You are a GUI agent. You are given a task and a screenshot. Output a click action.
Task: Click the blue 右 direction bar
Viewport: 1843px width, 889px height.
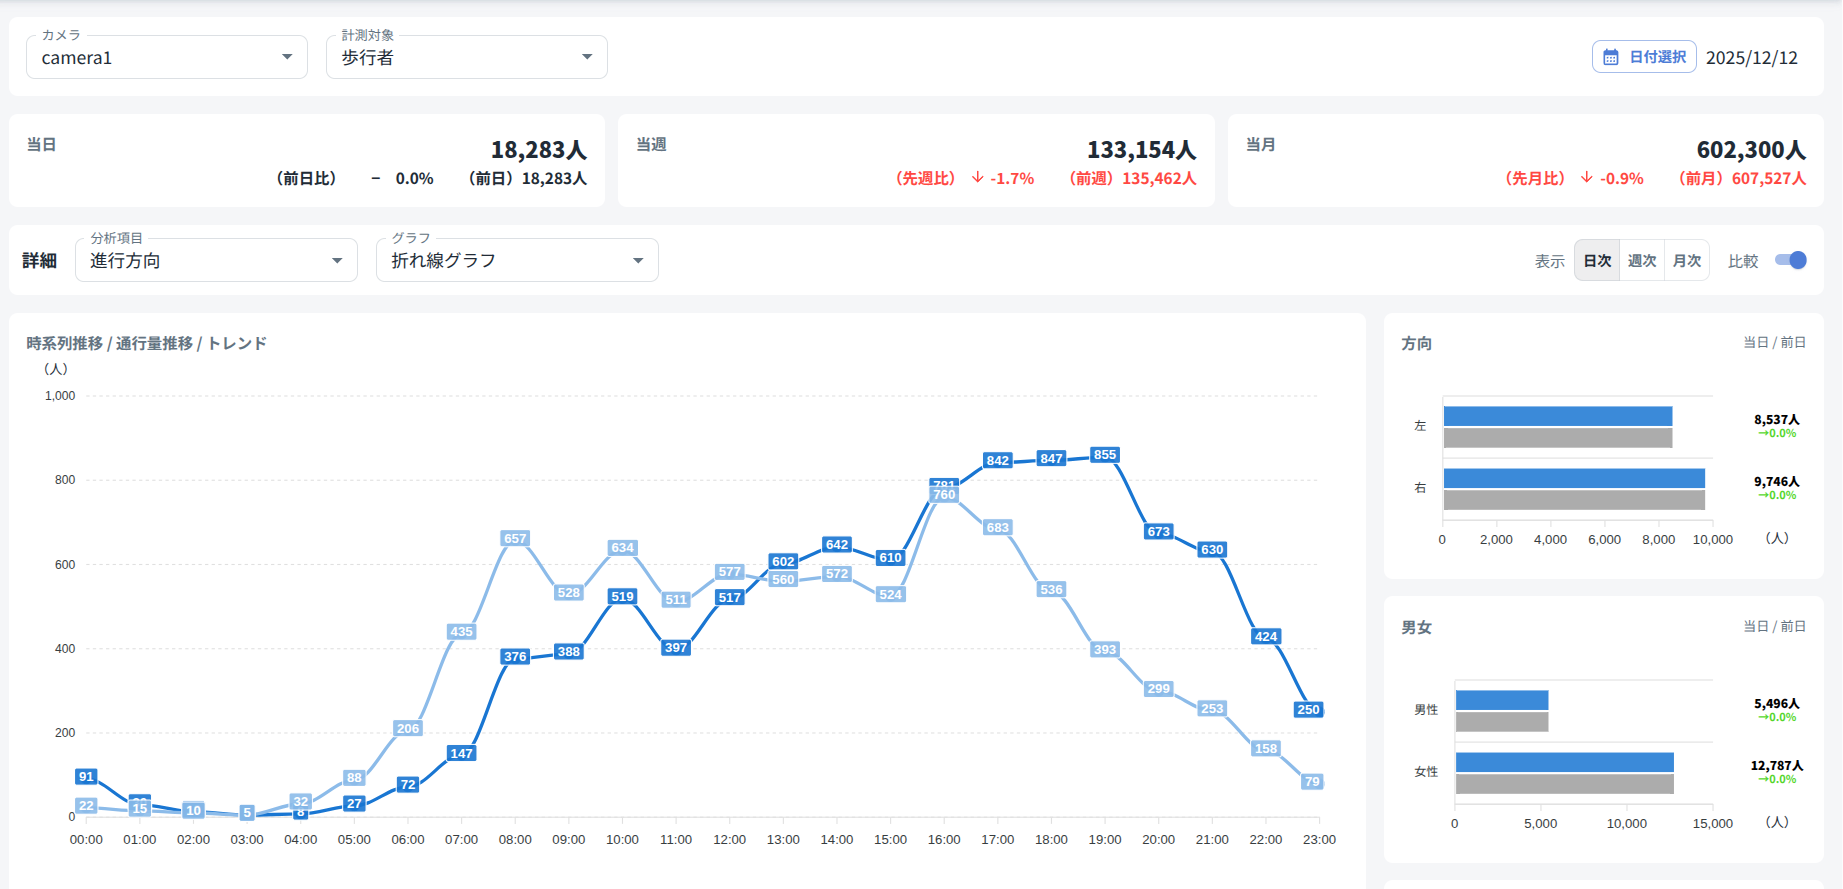coord(1574,478)
